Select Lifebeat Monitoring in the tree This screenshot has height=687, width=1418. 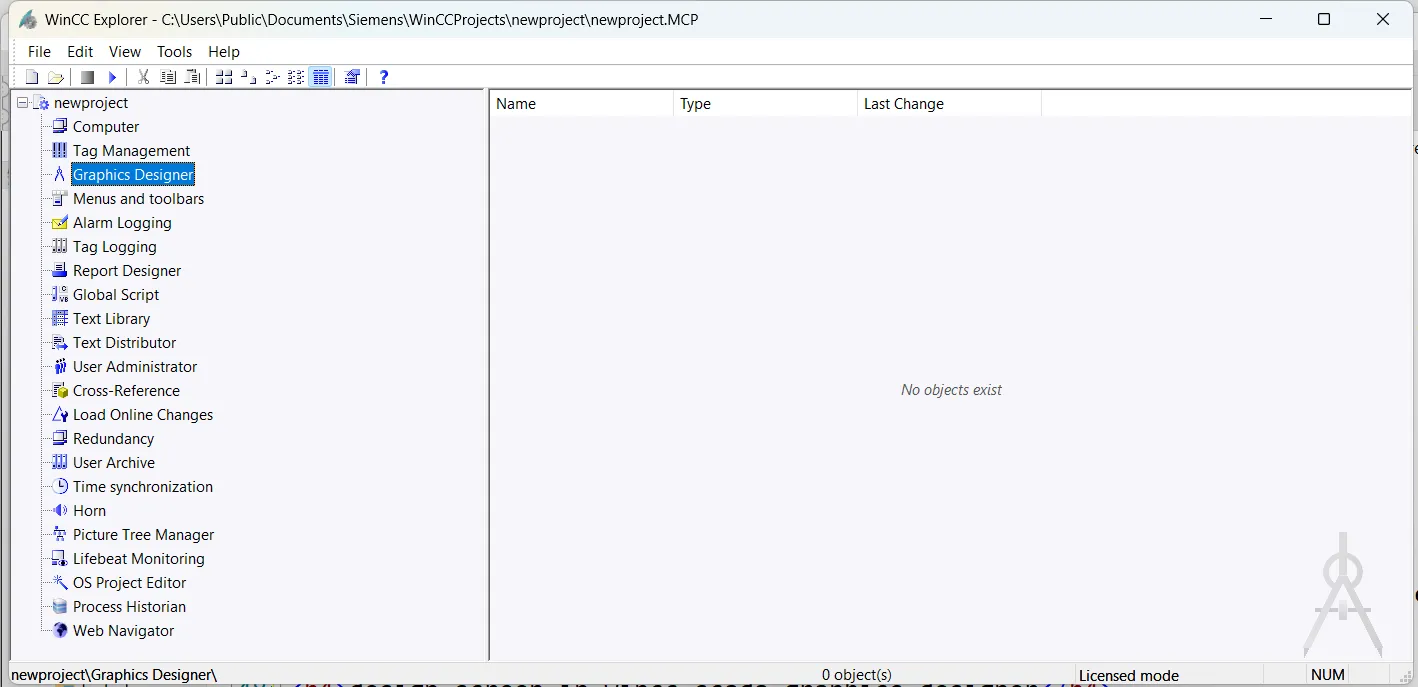point(138,558)
